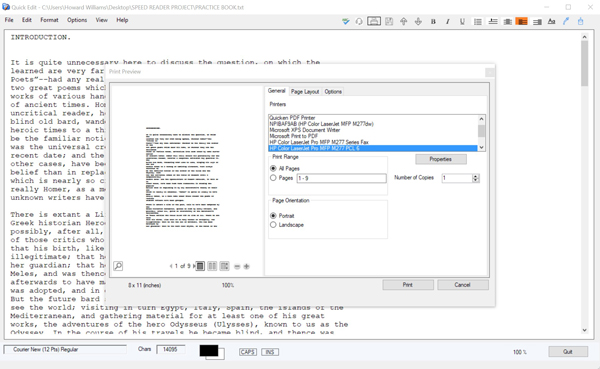Select multi-page preview layout icon
This screenshot has height=369, width=600.
[225, 266]
